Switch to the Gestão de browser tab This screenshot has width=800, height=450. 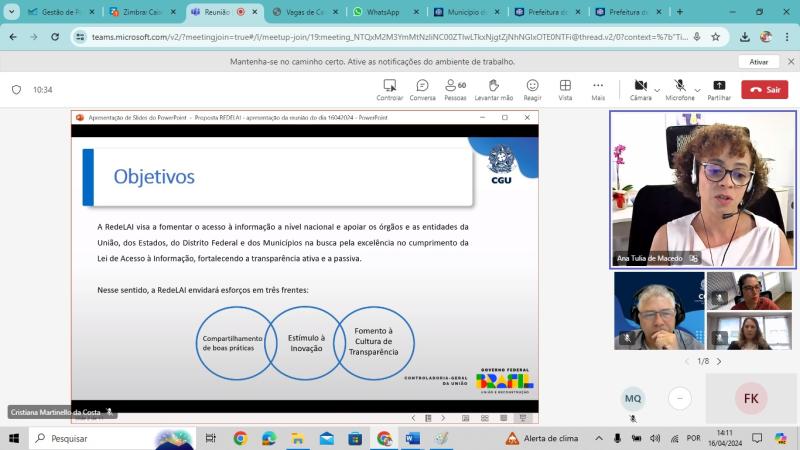[x=62, y=12]
